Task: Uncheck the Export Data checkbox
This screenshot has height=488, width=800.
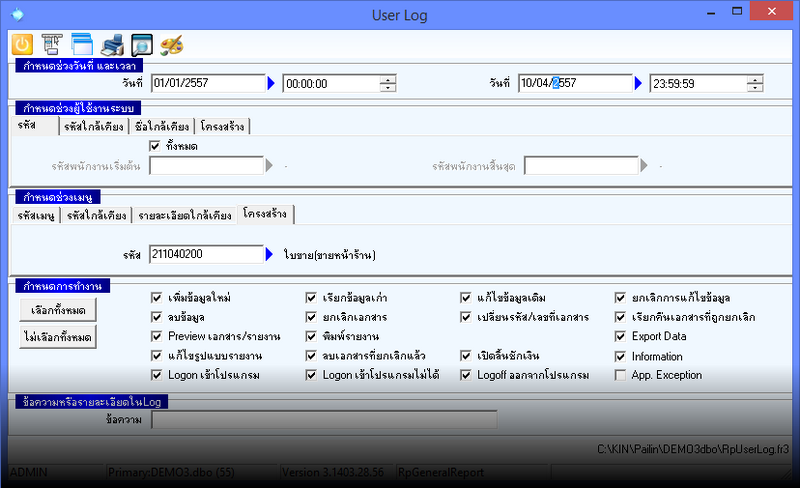Action: click(x=621, y=337)
